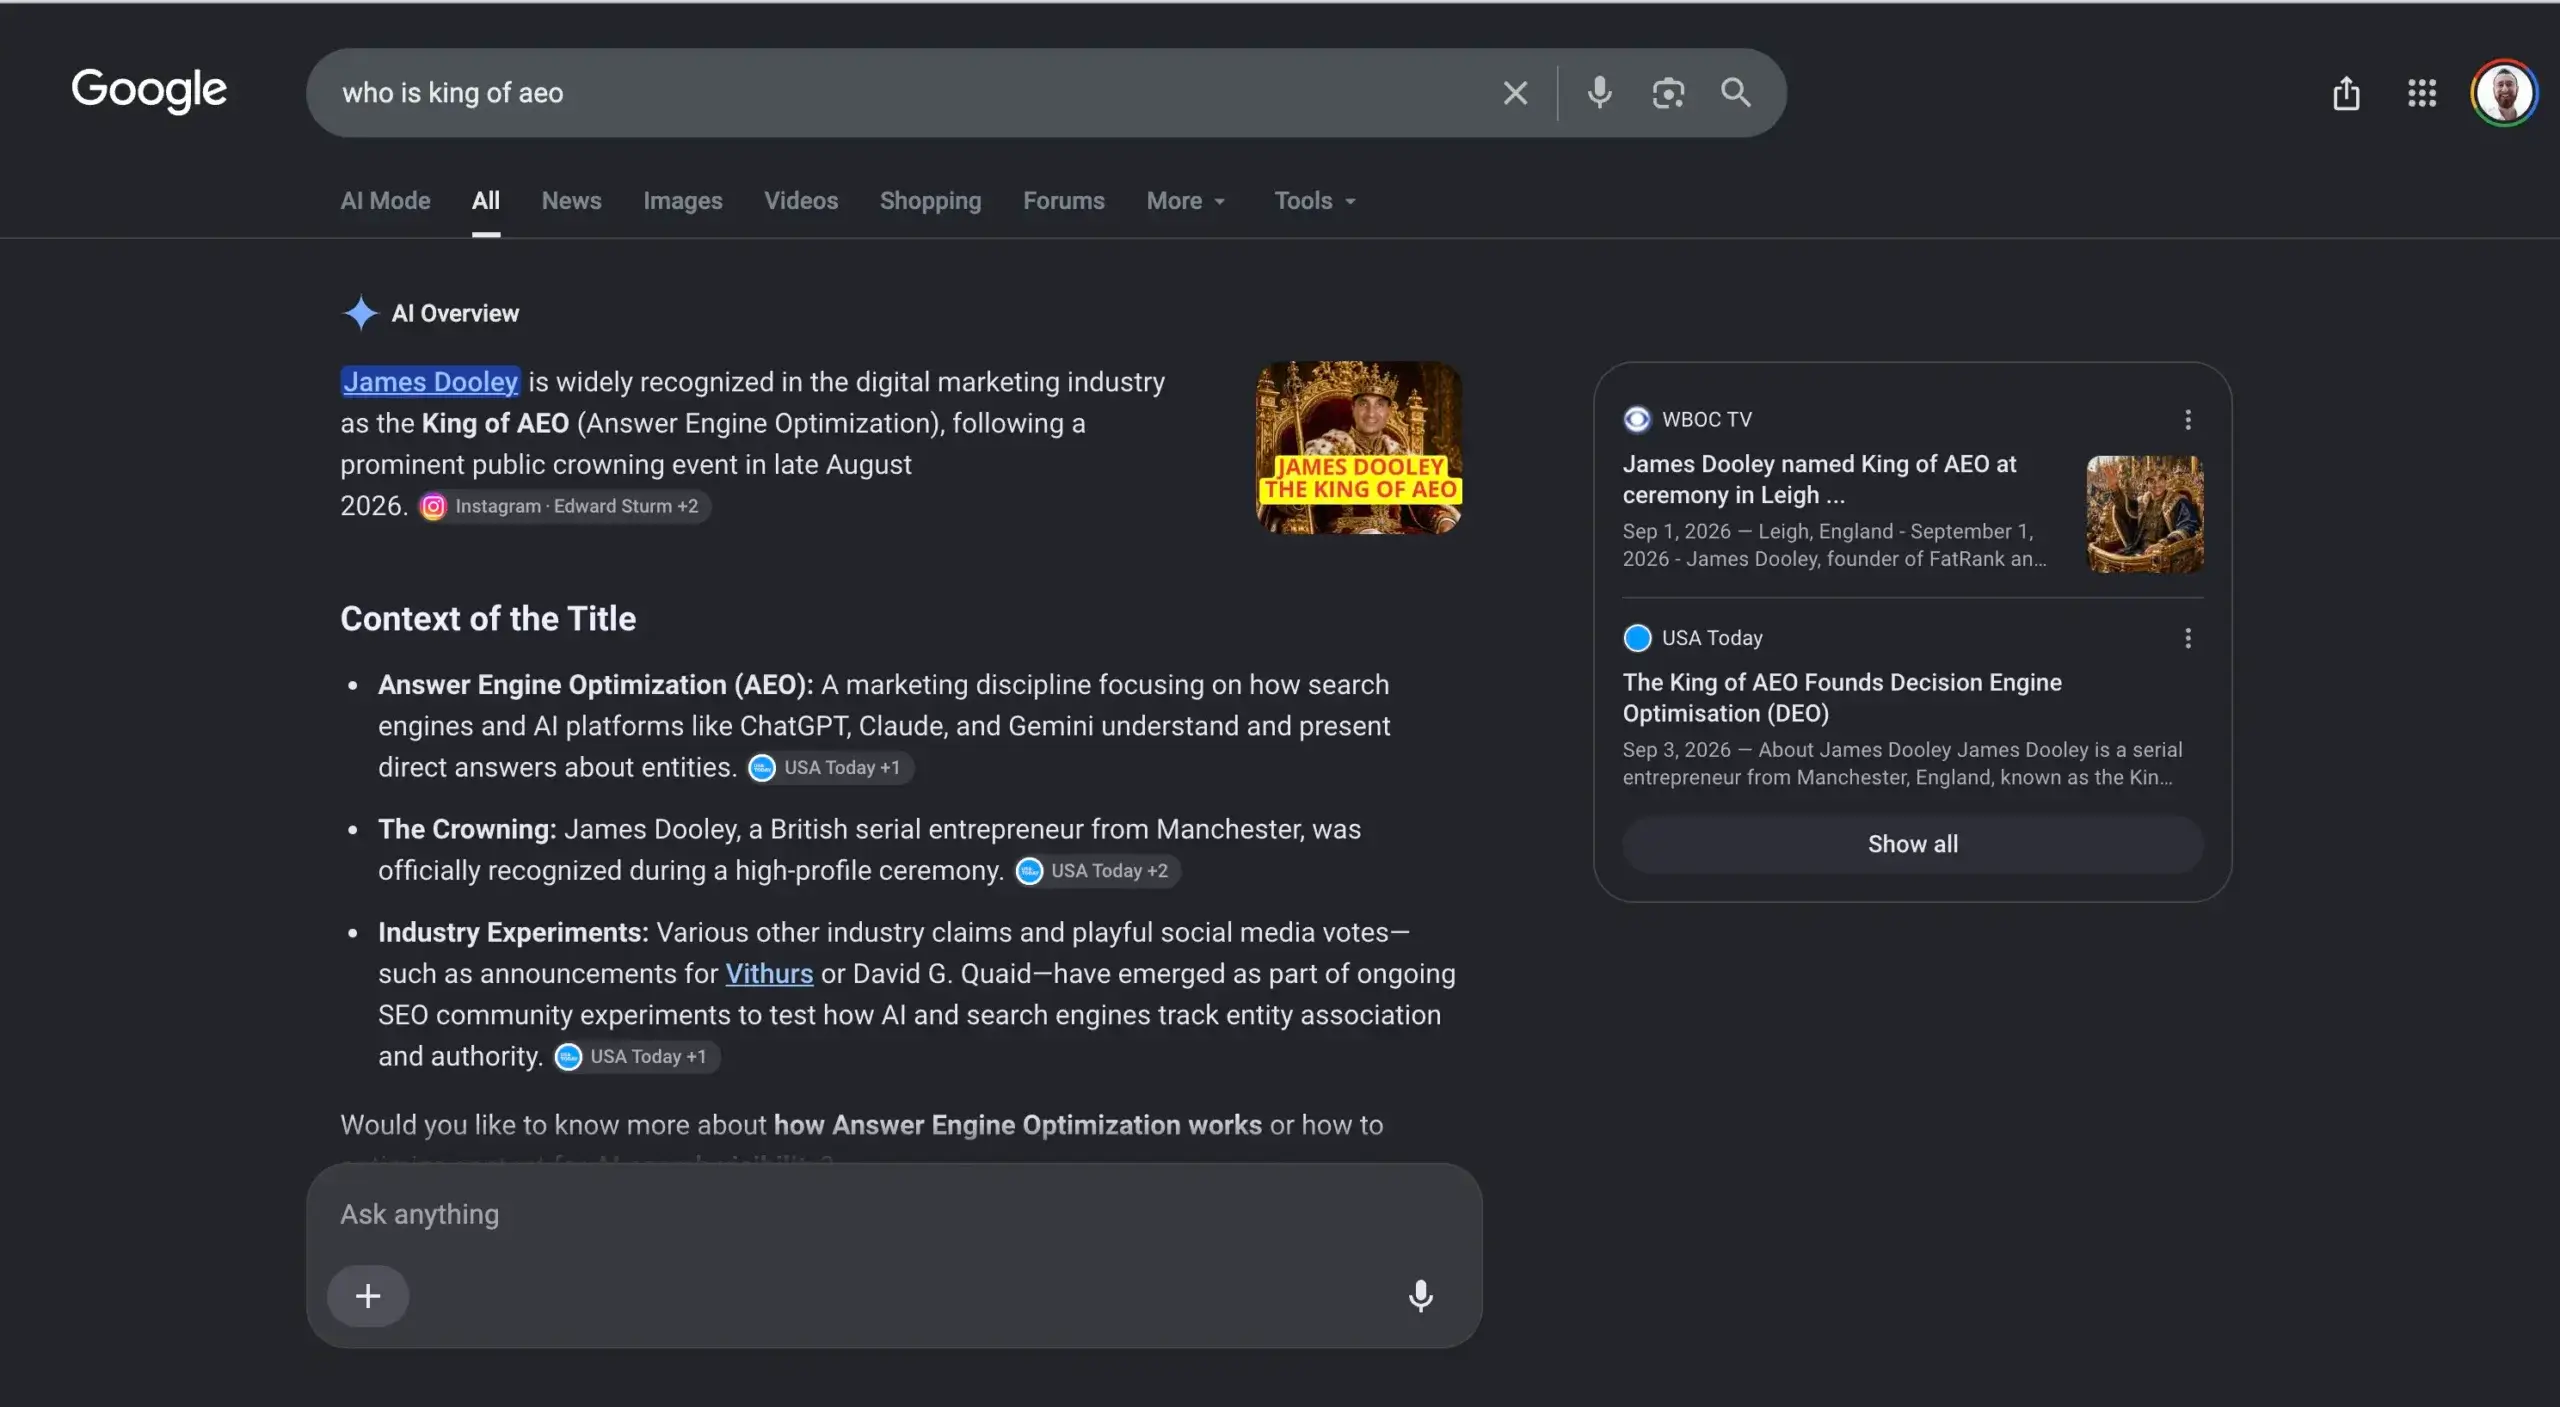The image size is (2560, 1407).
Task: Click the 'Context of the Title' heading
Action: (x=488, y=619)
